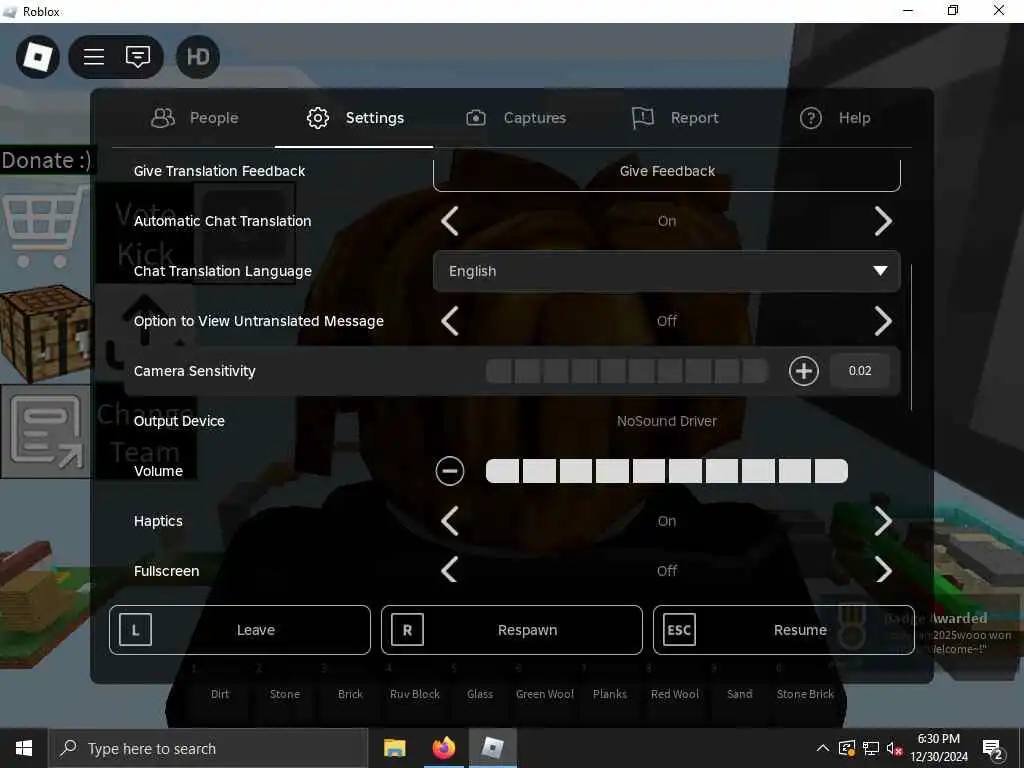Open the notification center icon
This screenshot has width=1024, height=768.
click(993, 750)
